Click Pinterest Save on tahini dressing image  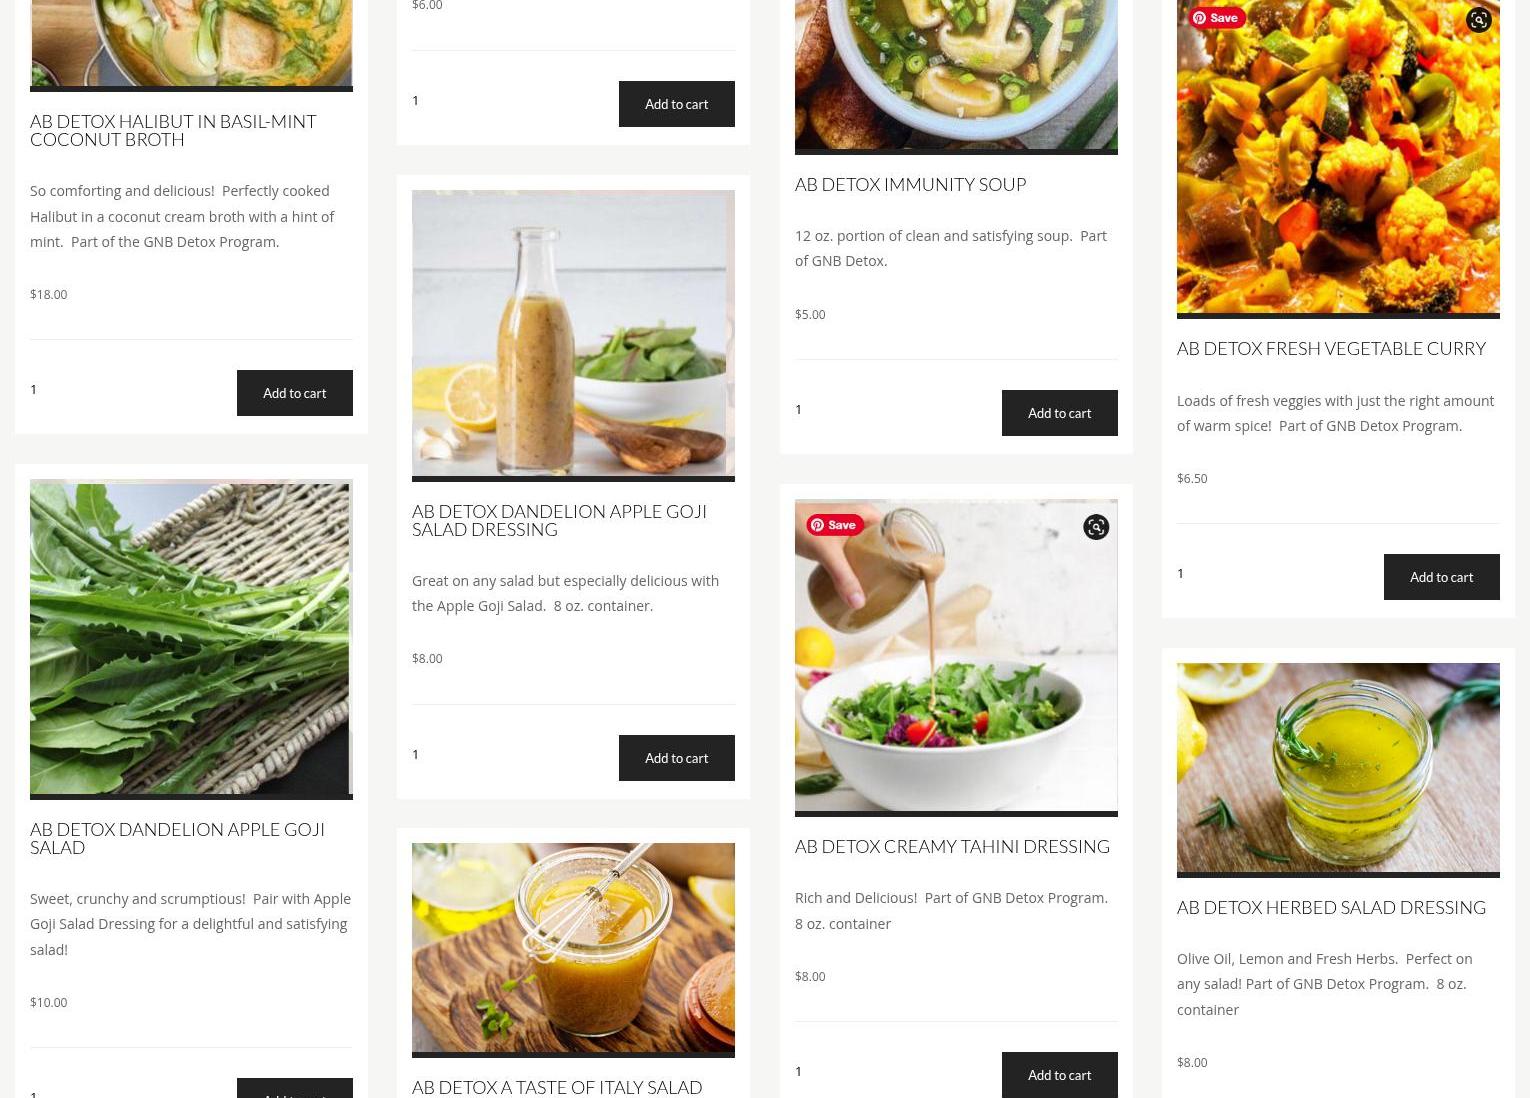click(835, 525)
